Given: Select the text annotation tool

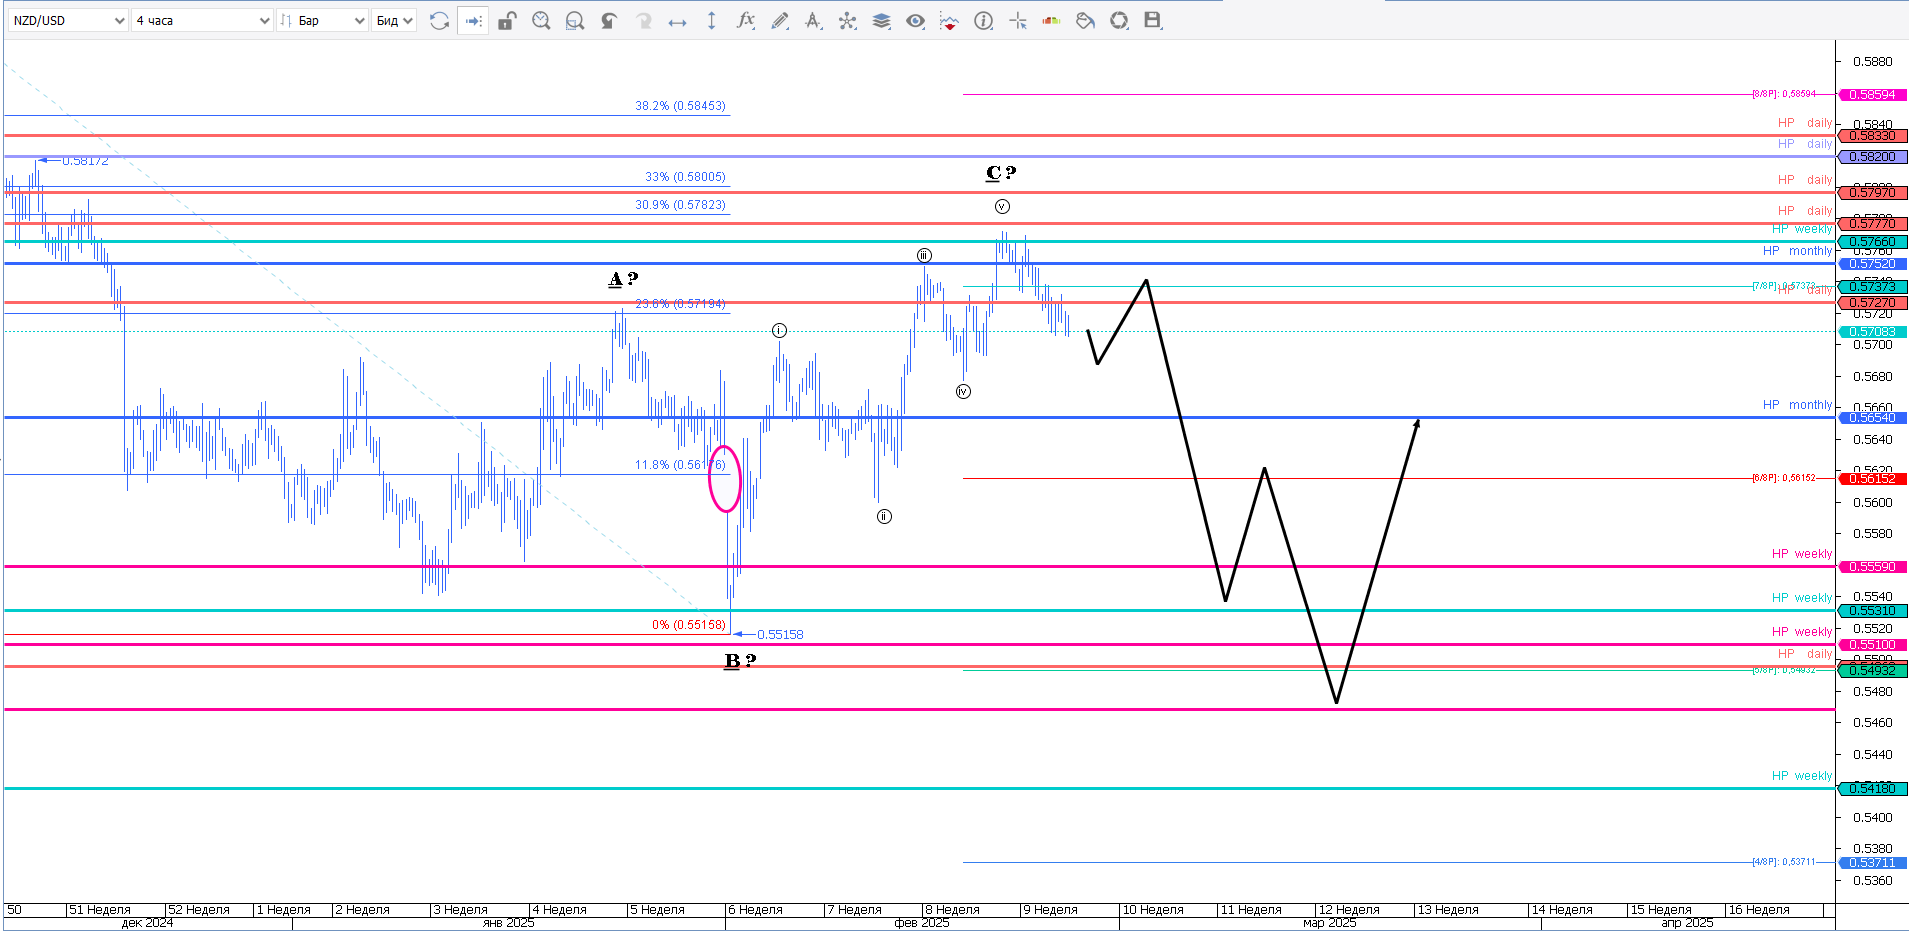Looking at the screenshot, I should (x=813, y=21).
